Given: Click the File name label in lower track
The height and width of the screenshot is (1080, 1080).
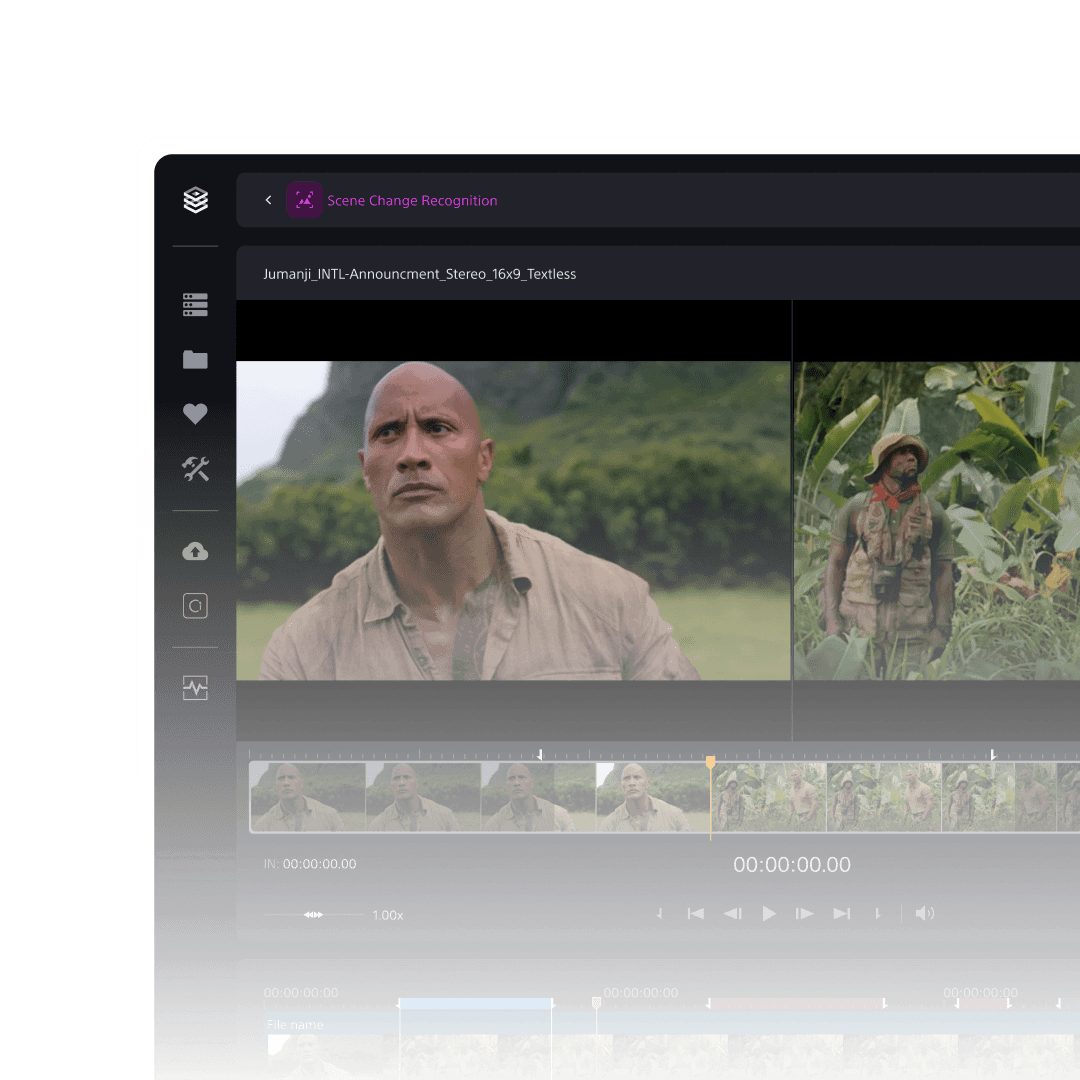Looking at the screenshot, I should 295,1025.
